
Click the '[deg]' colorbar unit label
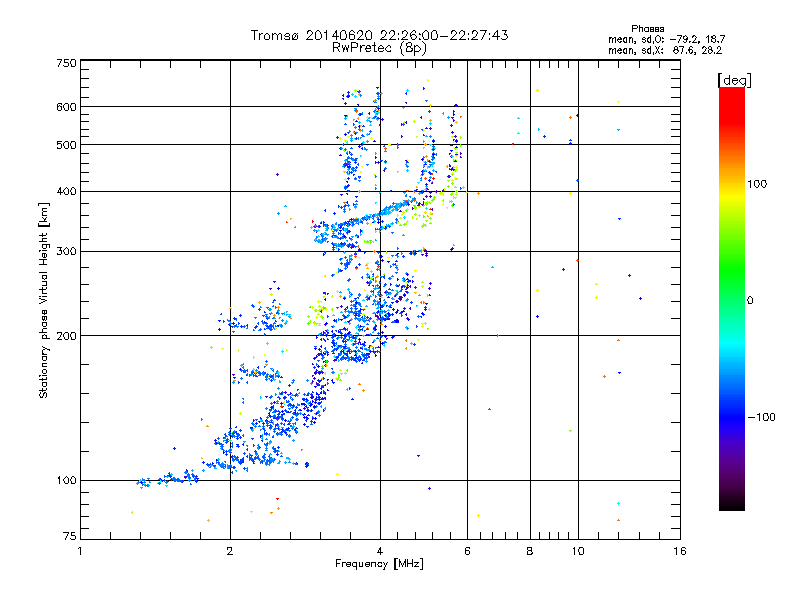click(x=734, y=80)
